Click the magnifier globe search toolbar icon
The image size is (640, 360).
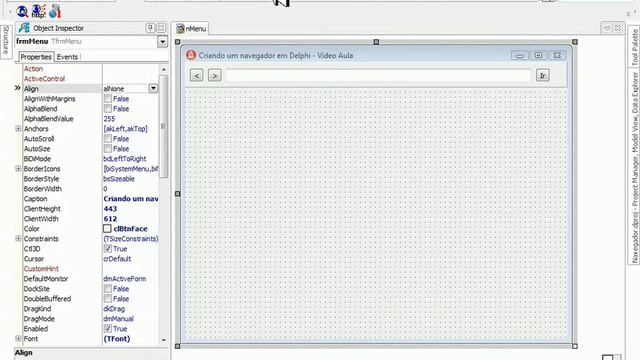[22, 11]
